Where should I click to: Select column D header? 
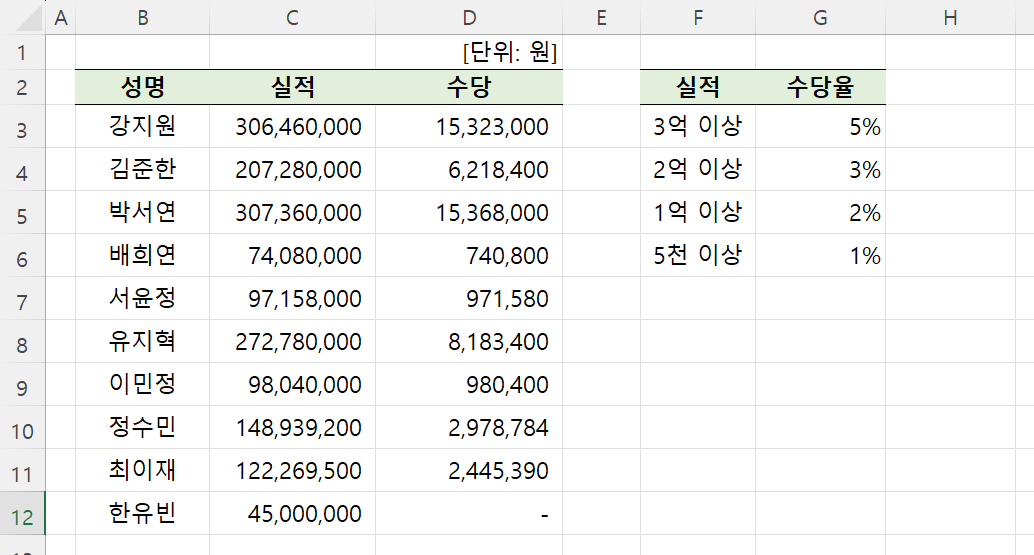(469, 18)
